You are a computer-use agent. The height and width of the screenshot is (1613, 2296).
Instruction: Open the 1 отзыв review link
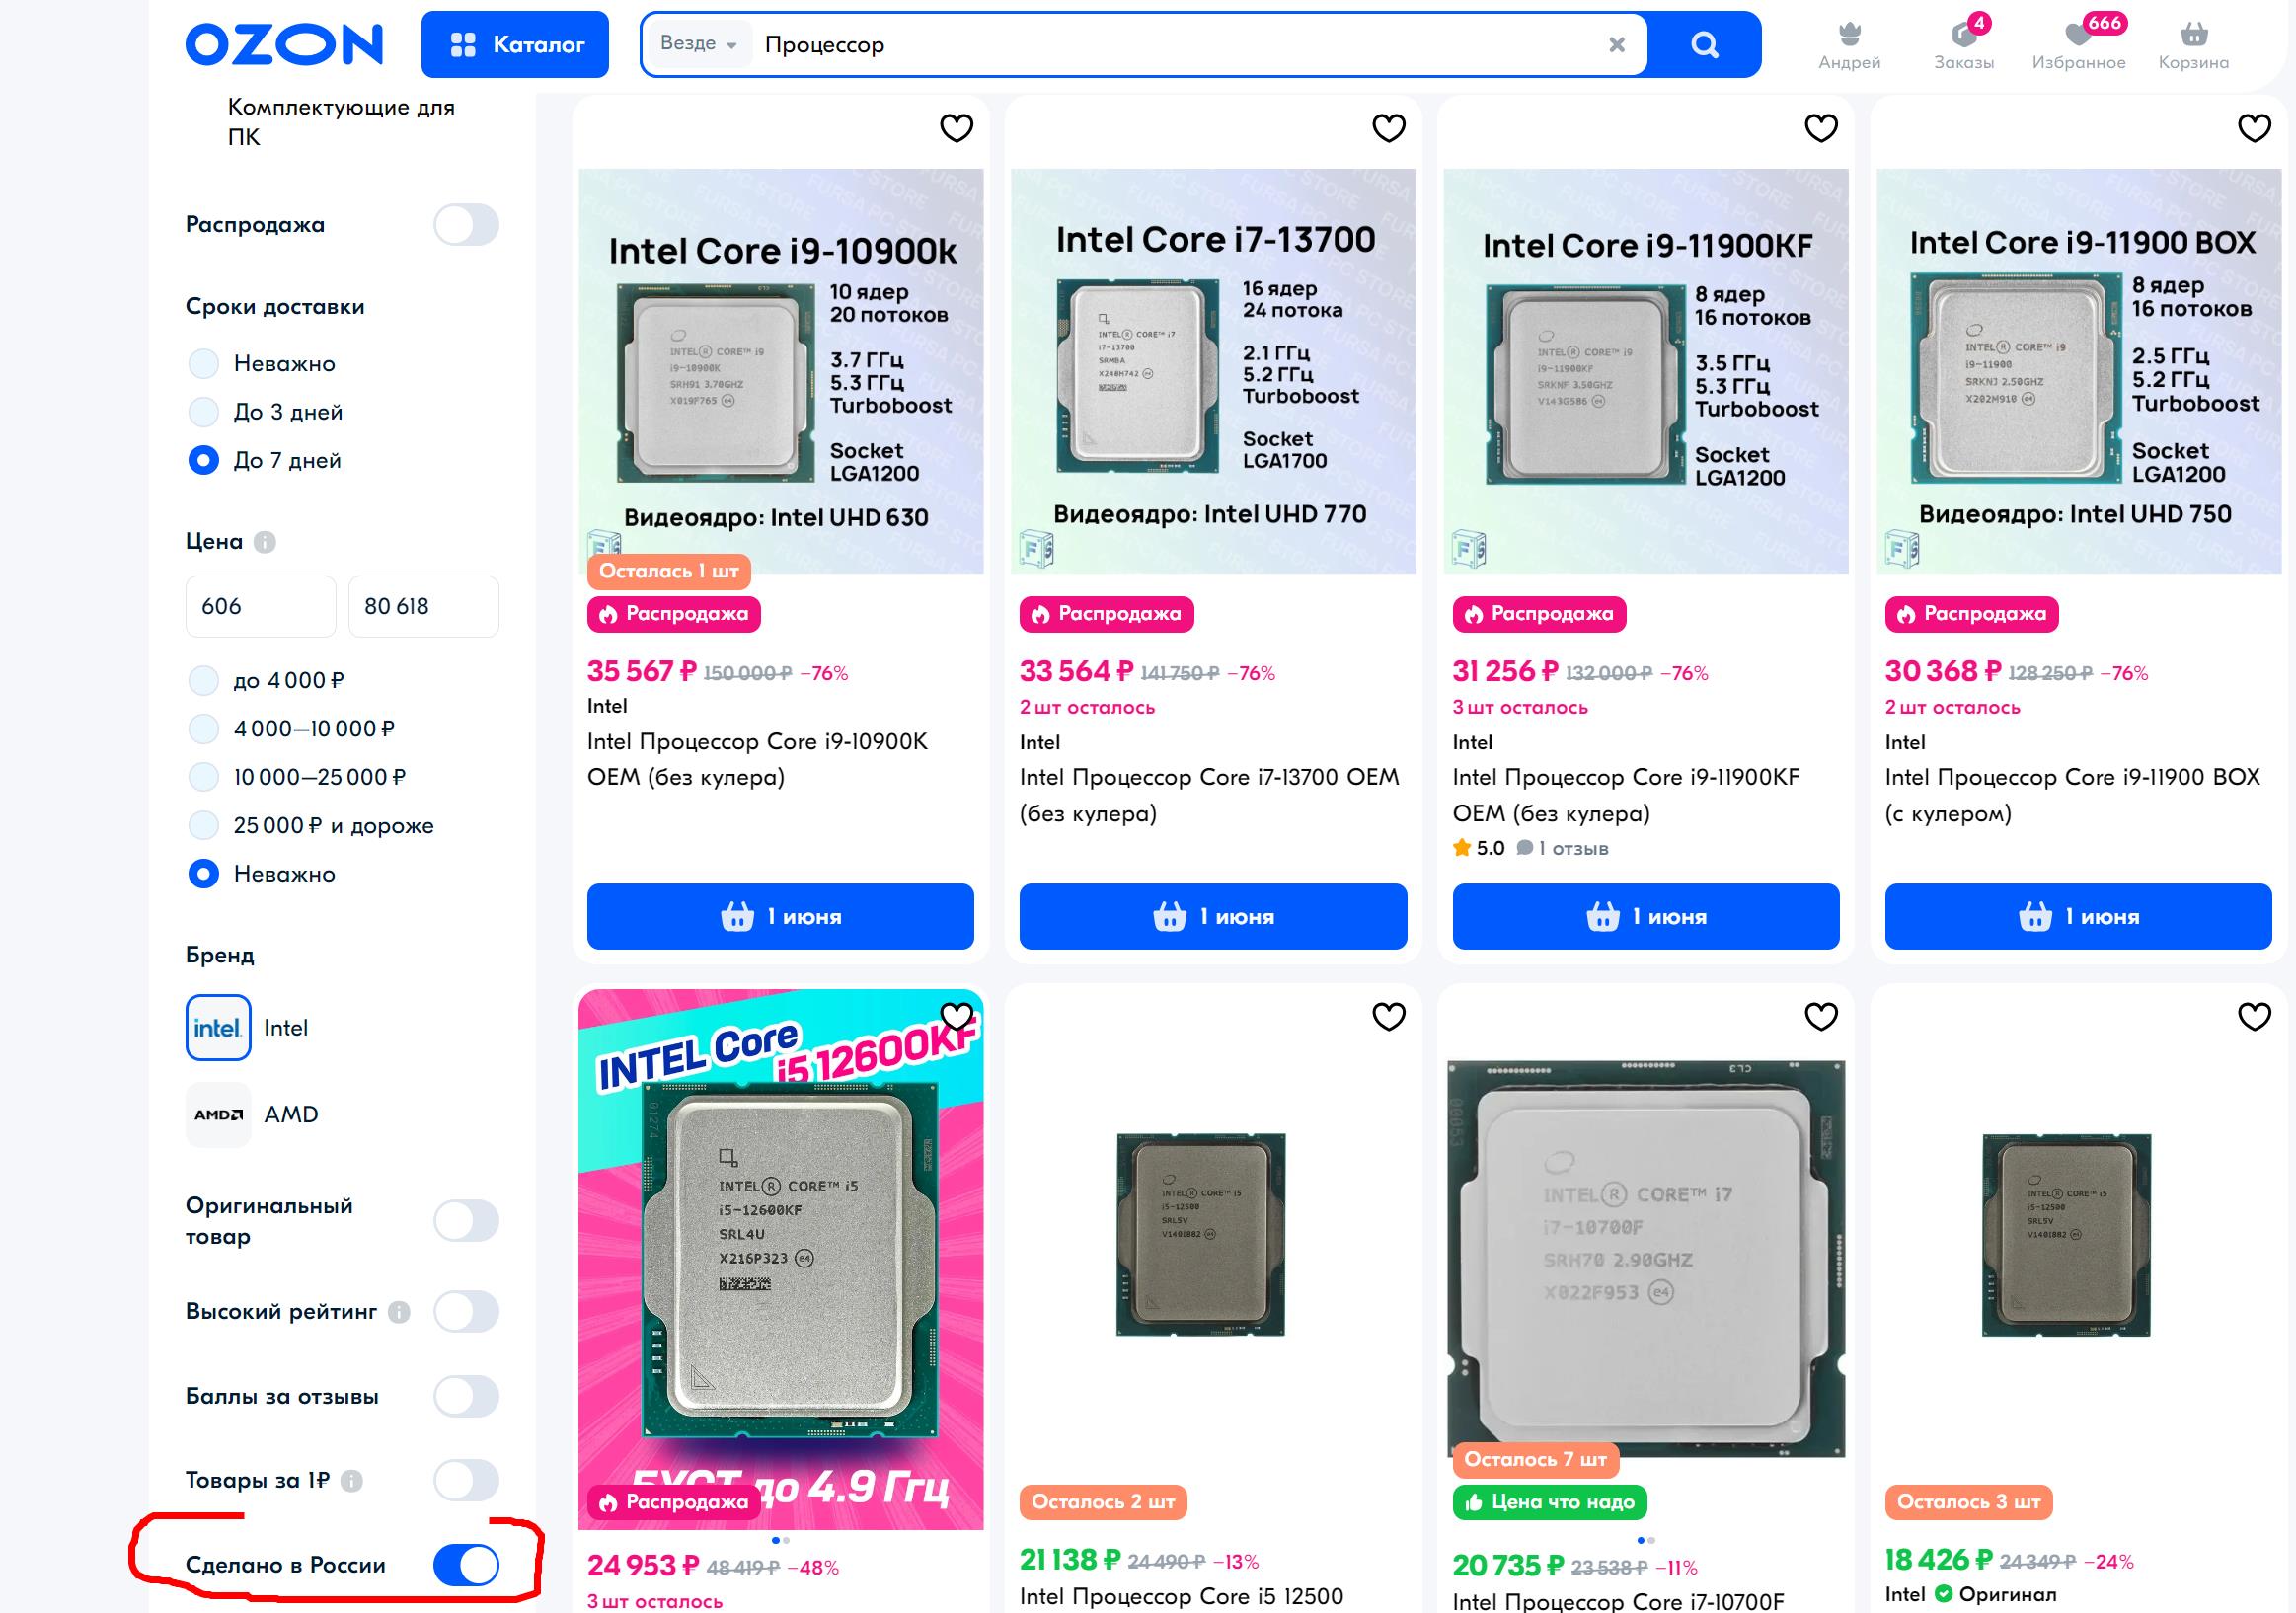click(1563, 848)
